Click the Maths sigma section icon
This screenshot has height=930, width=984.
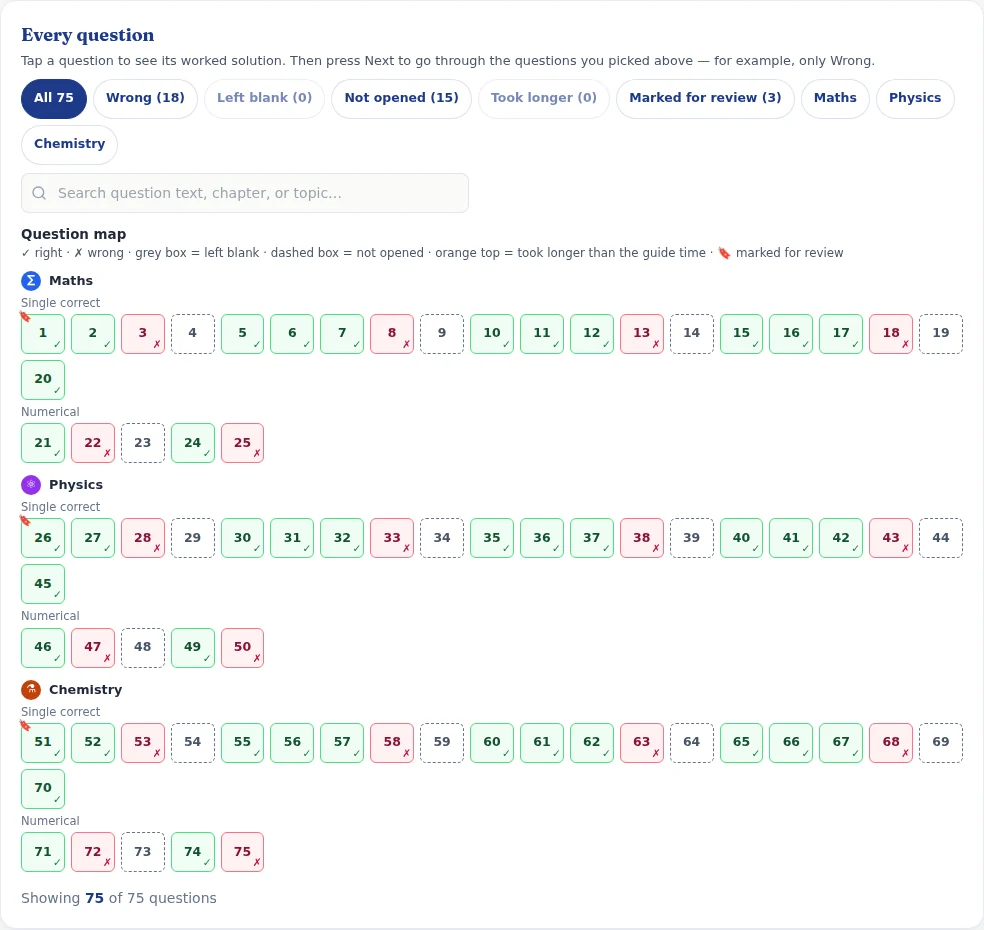point(31,281)
